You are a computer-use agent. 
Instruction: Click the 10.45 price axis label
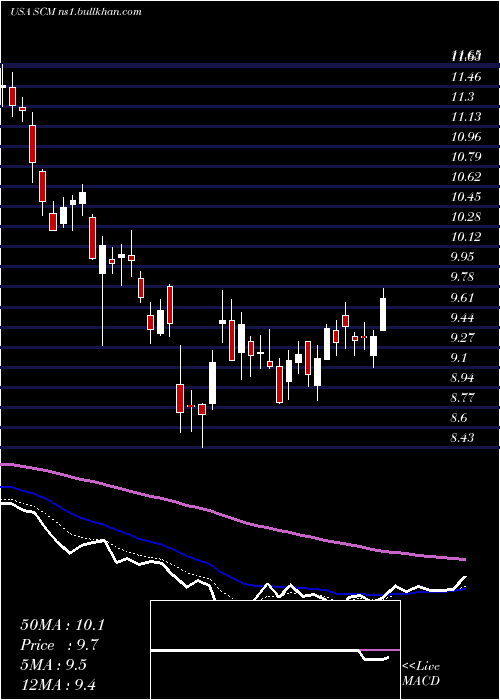tap(466, 197)
